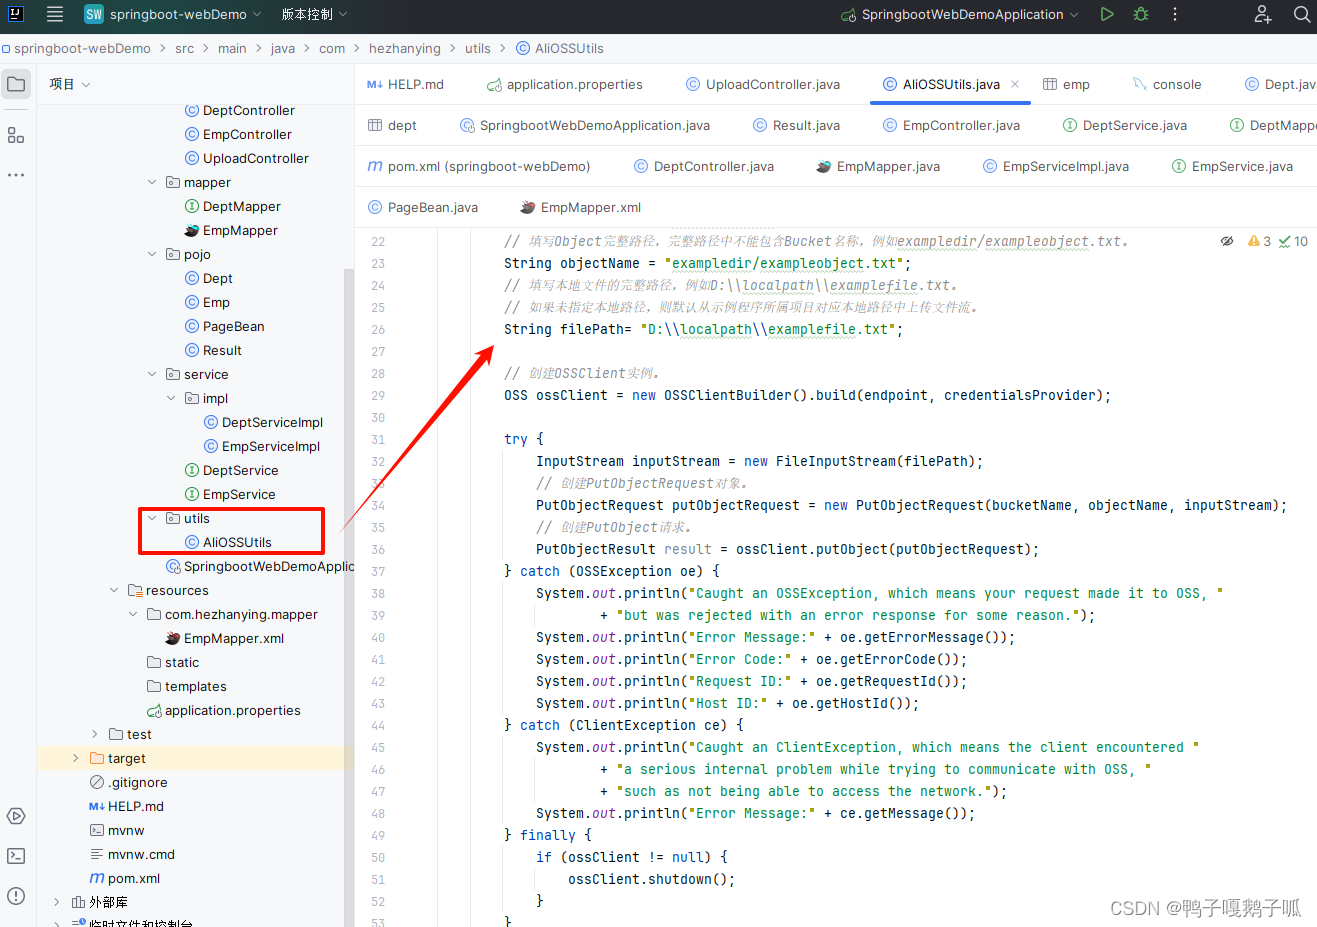The height and width of the screenshot is (927, 1317).
Task: Open the Problems tool window icon
Action: [x=16, y=896]
